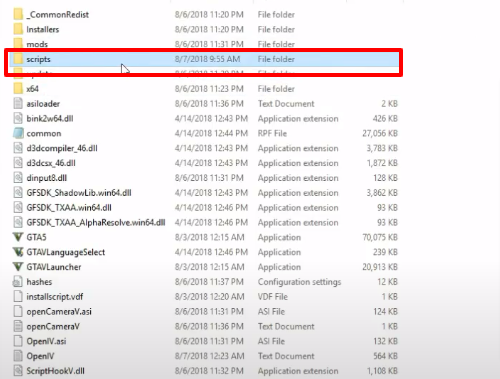Screen dimensions: 500x379
Task: Click the GFSDK_ShadowLib.win64.dll file icon
Action: pos(18,193)
